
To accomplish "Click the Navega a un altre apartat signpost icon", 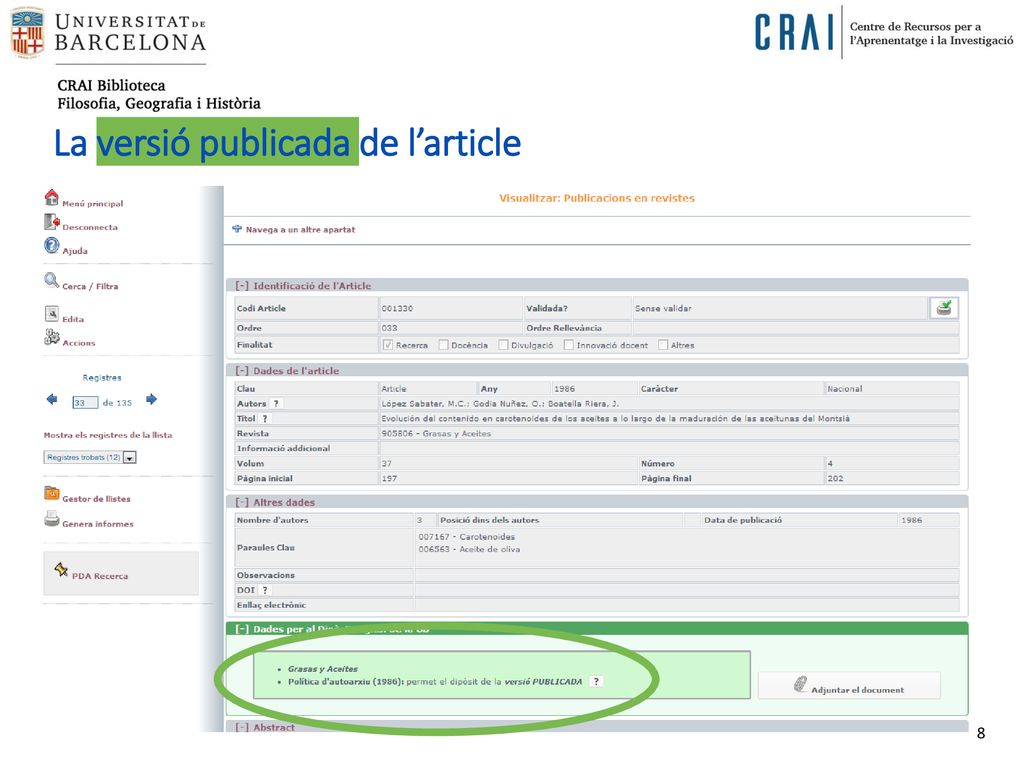I will (237, 229).
